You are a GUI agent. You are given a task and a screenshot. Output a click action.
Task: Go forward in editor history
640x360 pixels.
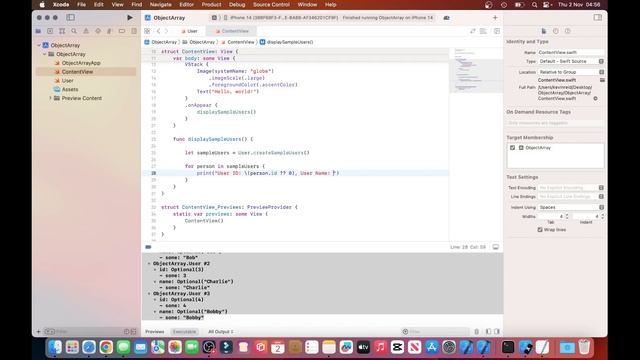tap(166, 31)
